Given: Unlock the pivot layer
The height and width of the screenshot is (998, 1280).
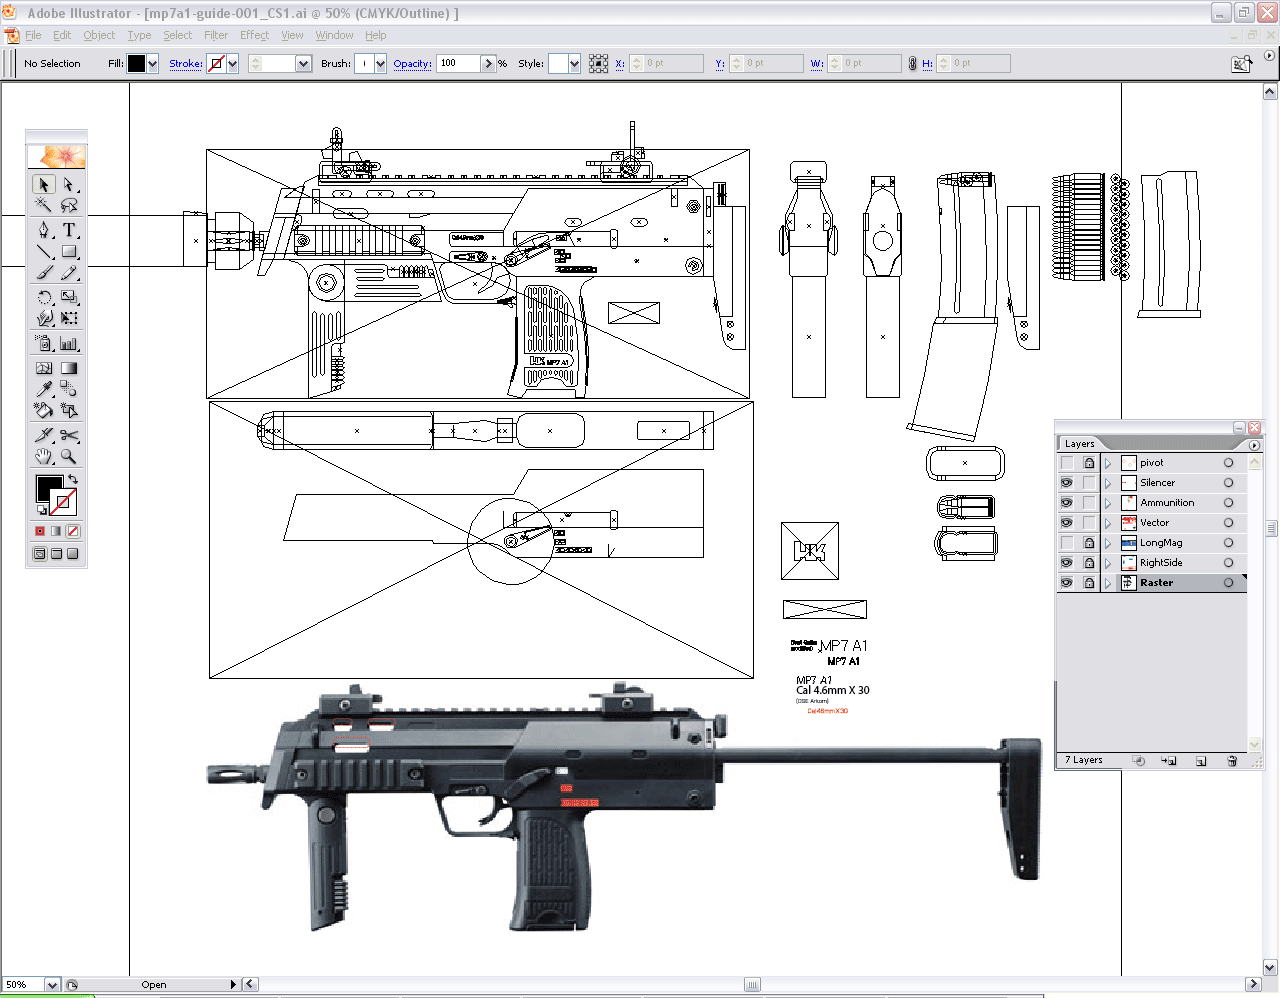Looking at the screenshot, I should click(1089, 463).
